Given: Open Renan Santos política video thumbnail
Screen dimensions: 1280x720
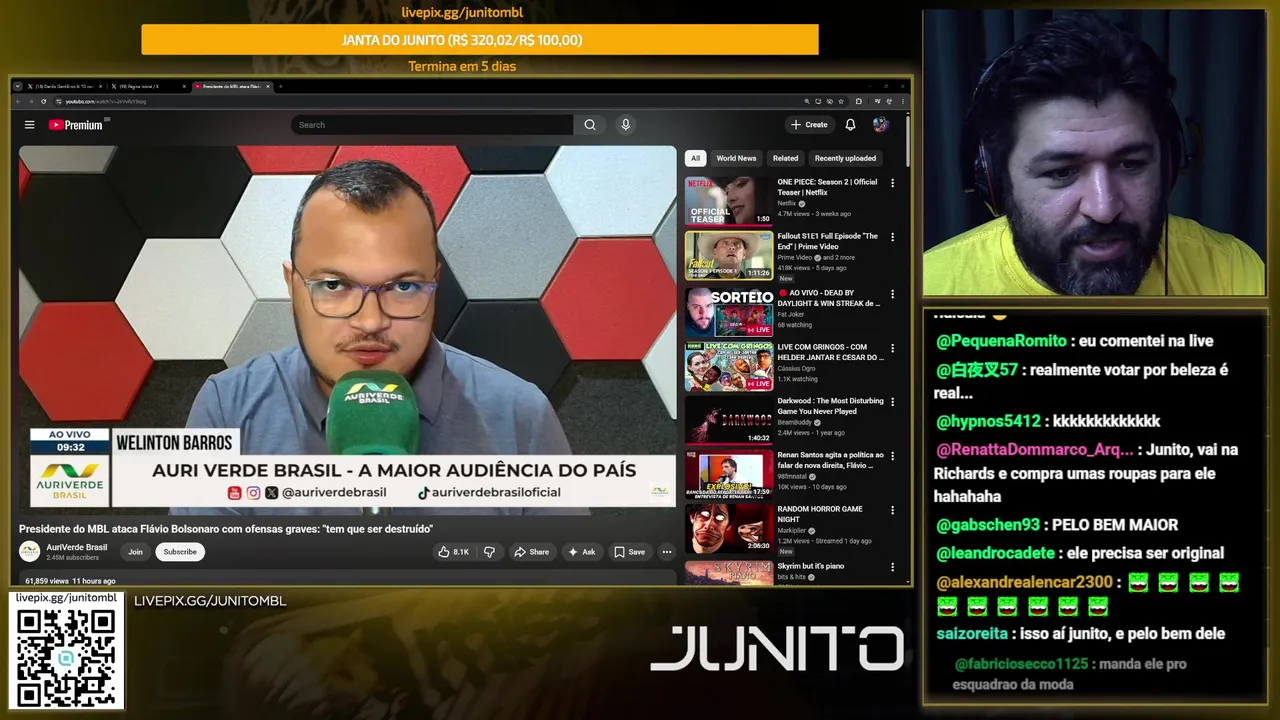Looking at the screenshot, I should coord(729,474).
